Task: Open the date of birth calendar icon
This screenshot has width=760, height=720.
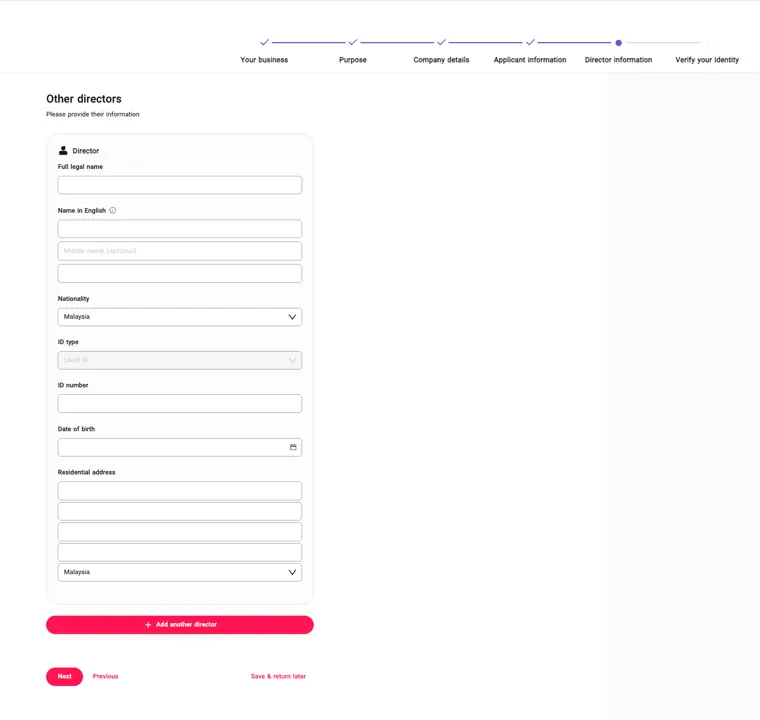Action: 293,447
